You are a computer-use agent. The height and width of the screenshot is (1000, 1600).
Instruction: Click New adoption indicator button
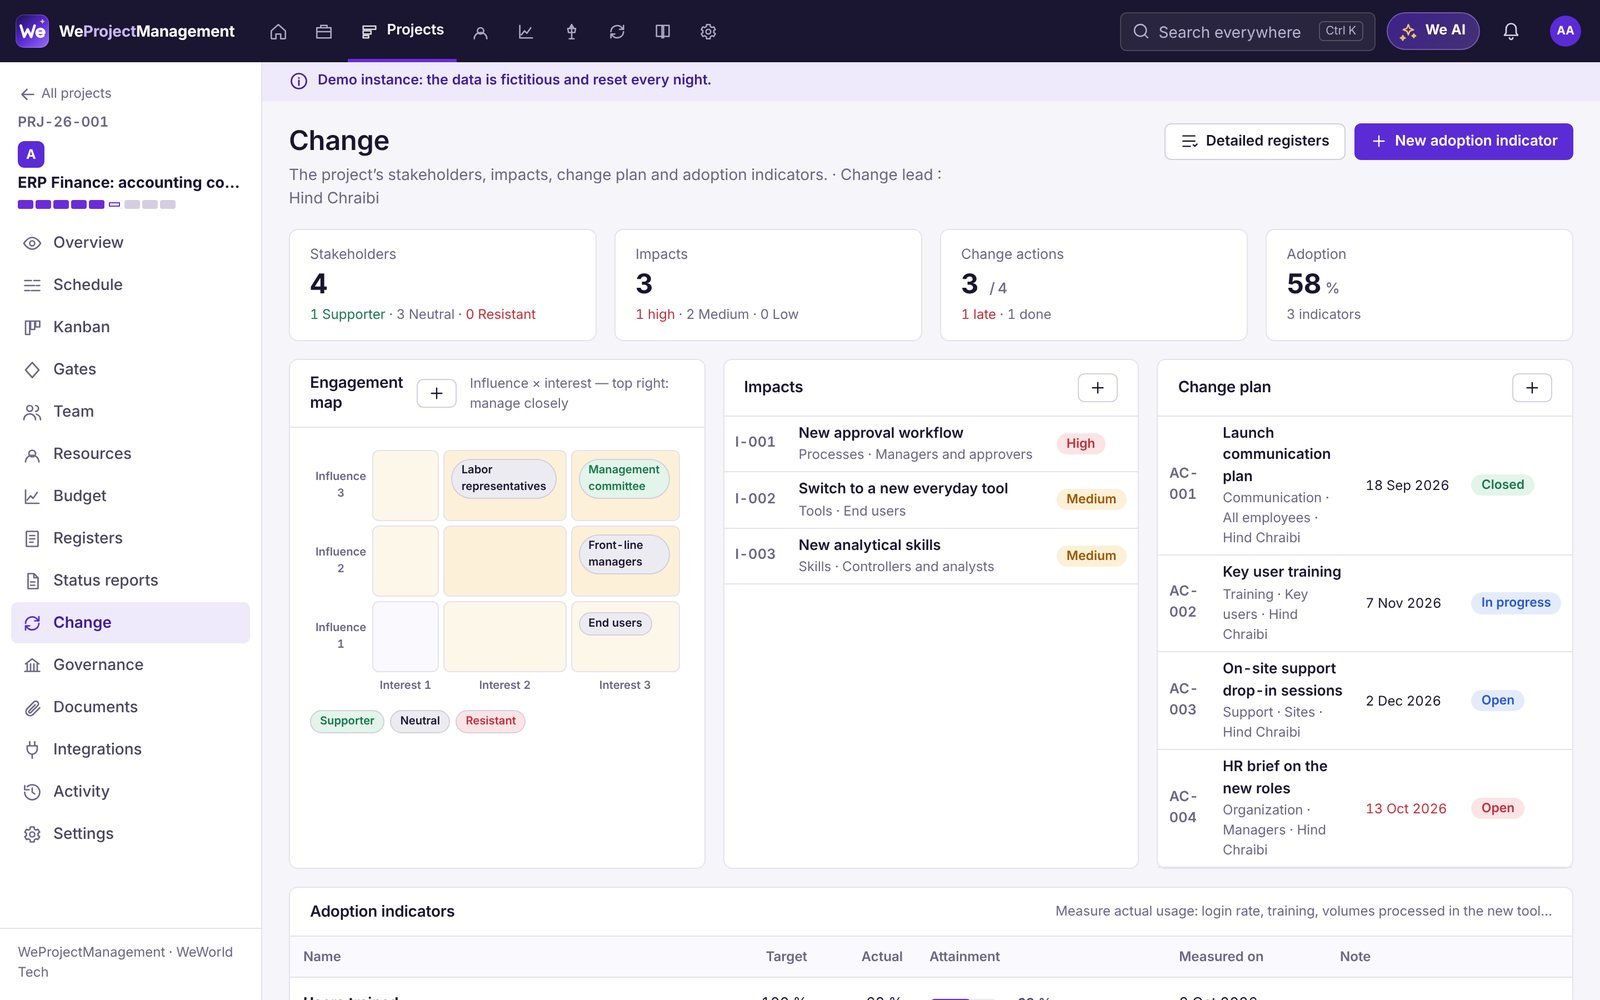point(1463,141)
